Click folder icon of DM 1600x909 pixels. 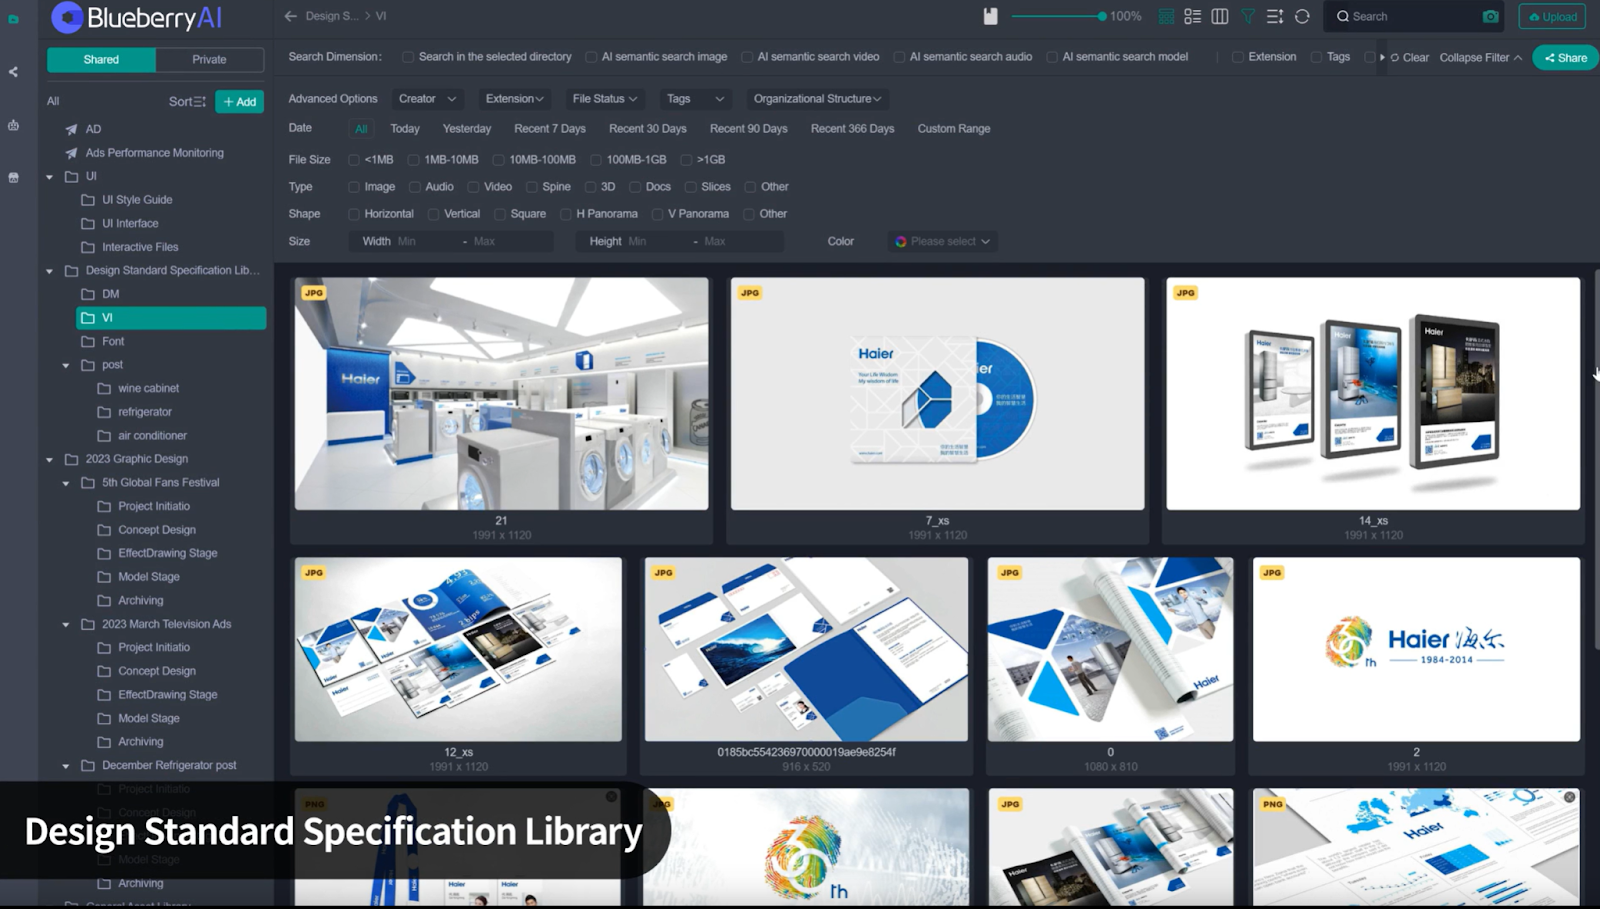pyautogui.click(x=88, y=294)
